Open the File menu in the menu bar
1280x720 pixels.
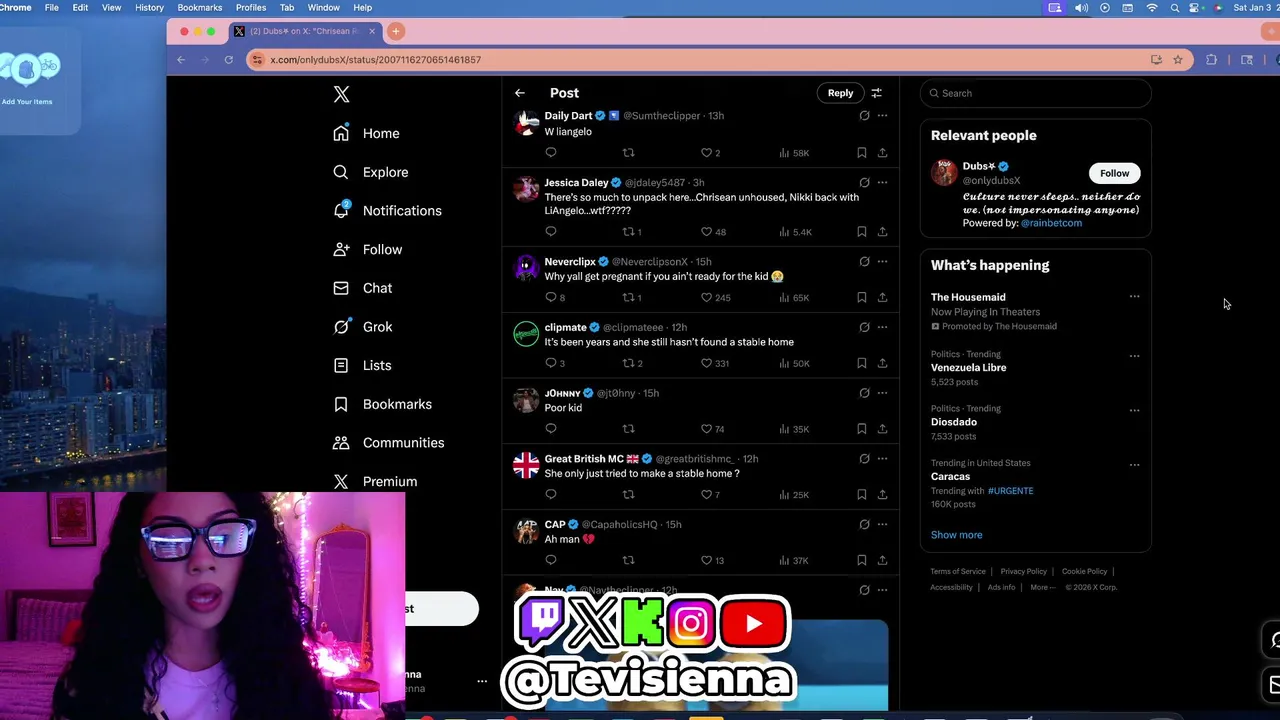click(51, 7)
